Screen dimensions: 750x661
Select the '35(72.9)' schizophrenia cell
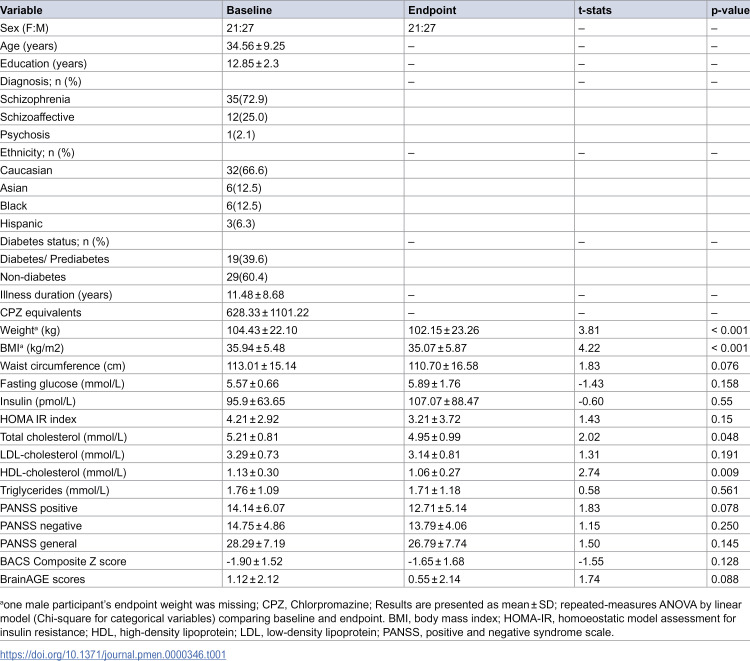coord(247,99)
